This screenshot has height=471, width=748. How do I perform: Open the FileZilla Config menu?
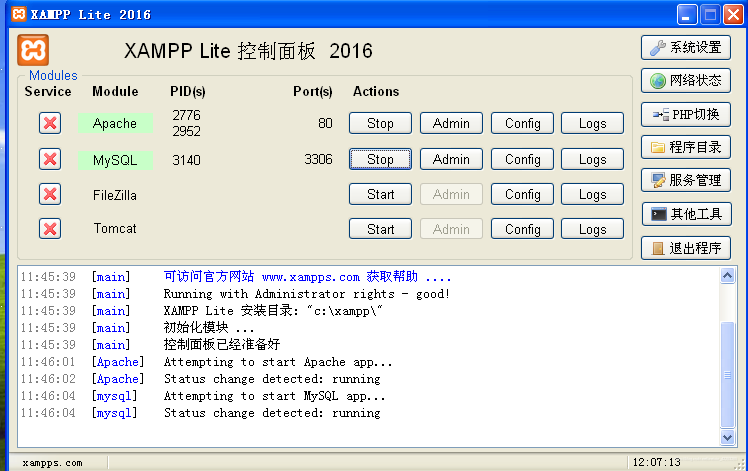click(522, 194)
